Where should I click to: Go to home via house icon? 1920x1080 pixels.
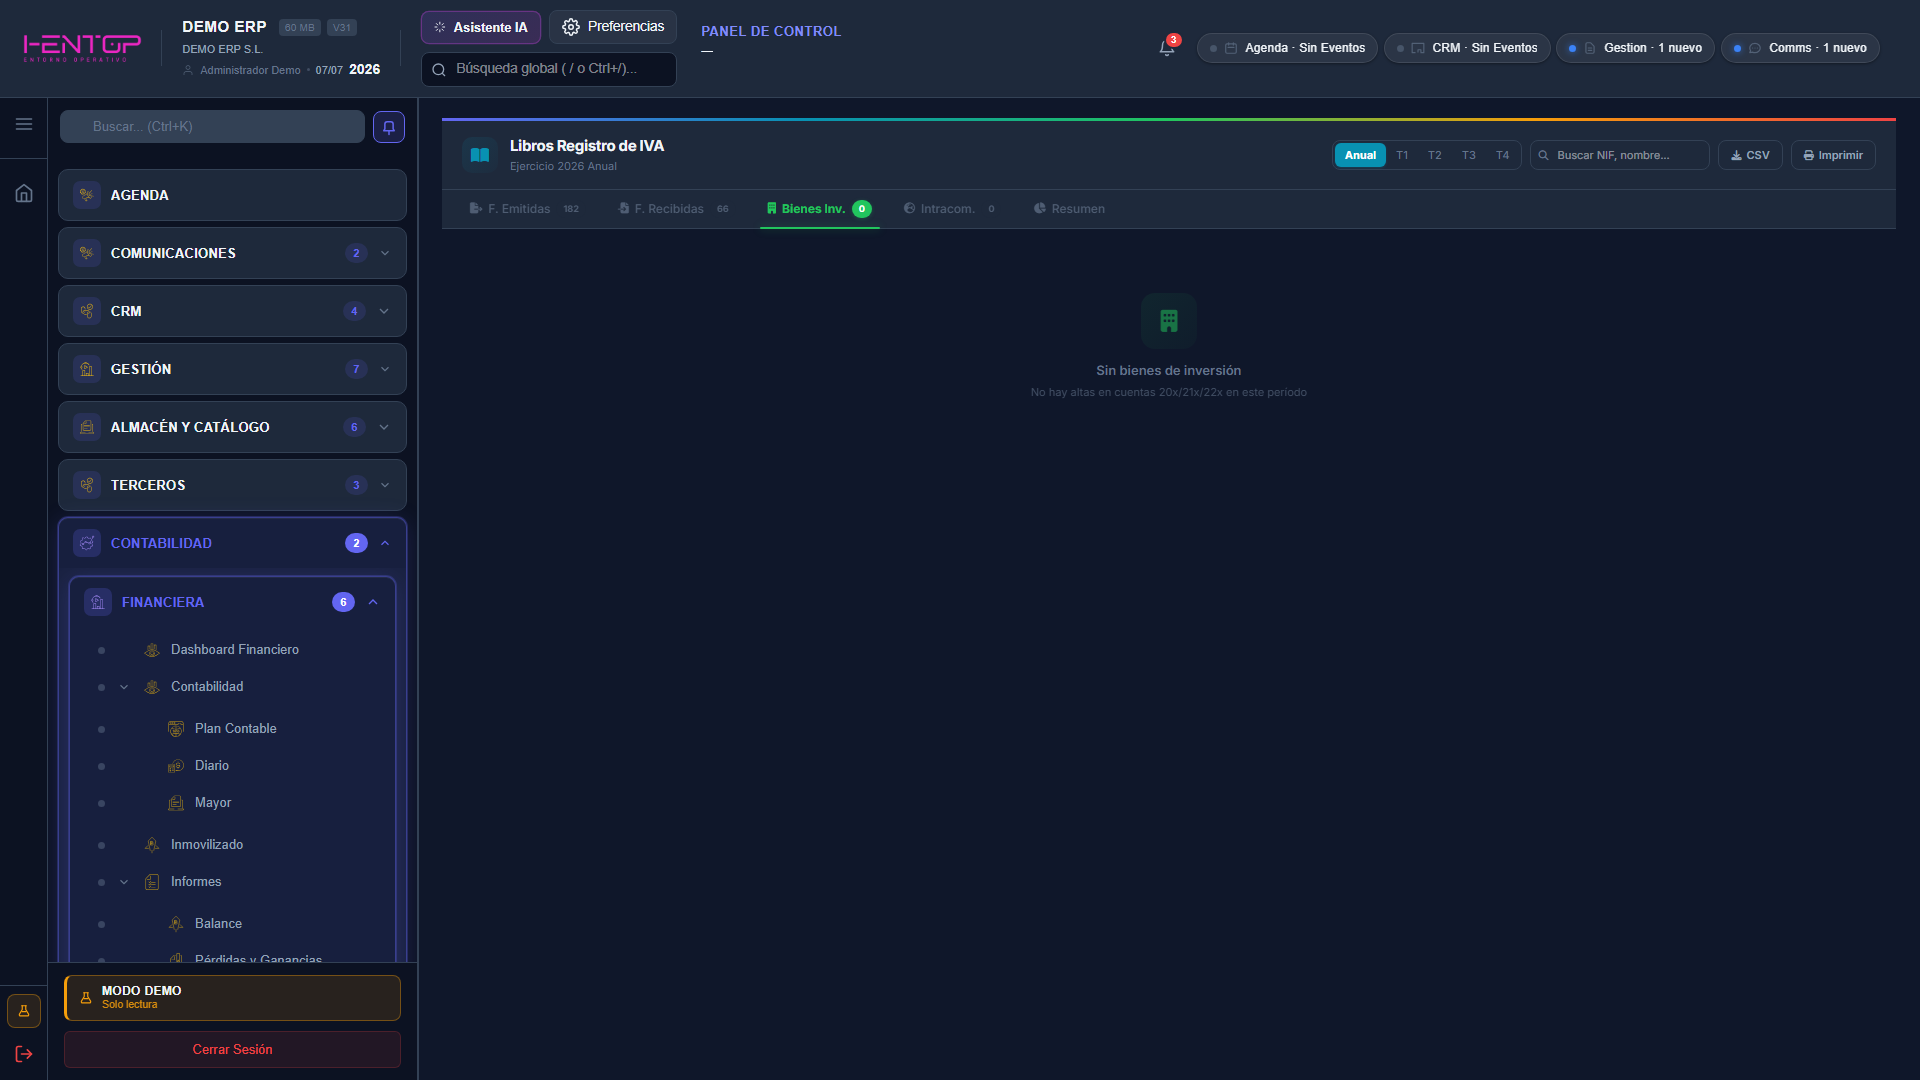24,193
